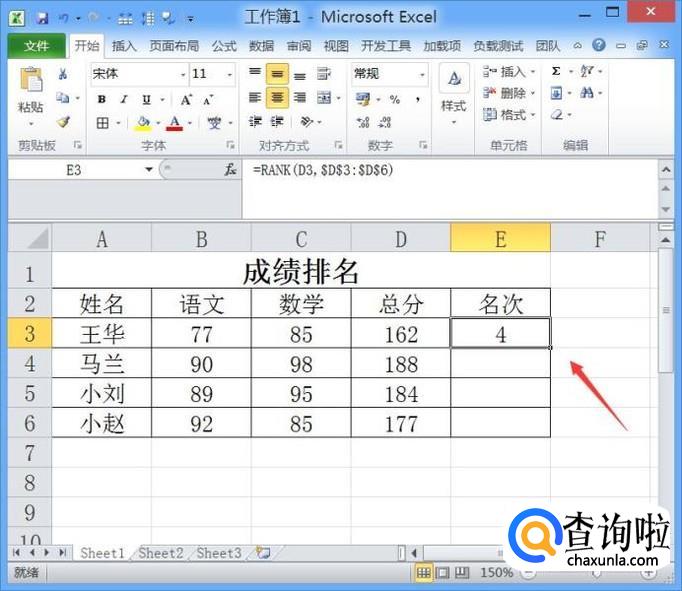This screenshot has height=591, width=682.
Task: Decrease font size with small A
Action: [208, 100]
